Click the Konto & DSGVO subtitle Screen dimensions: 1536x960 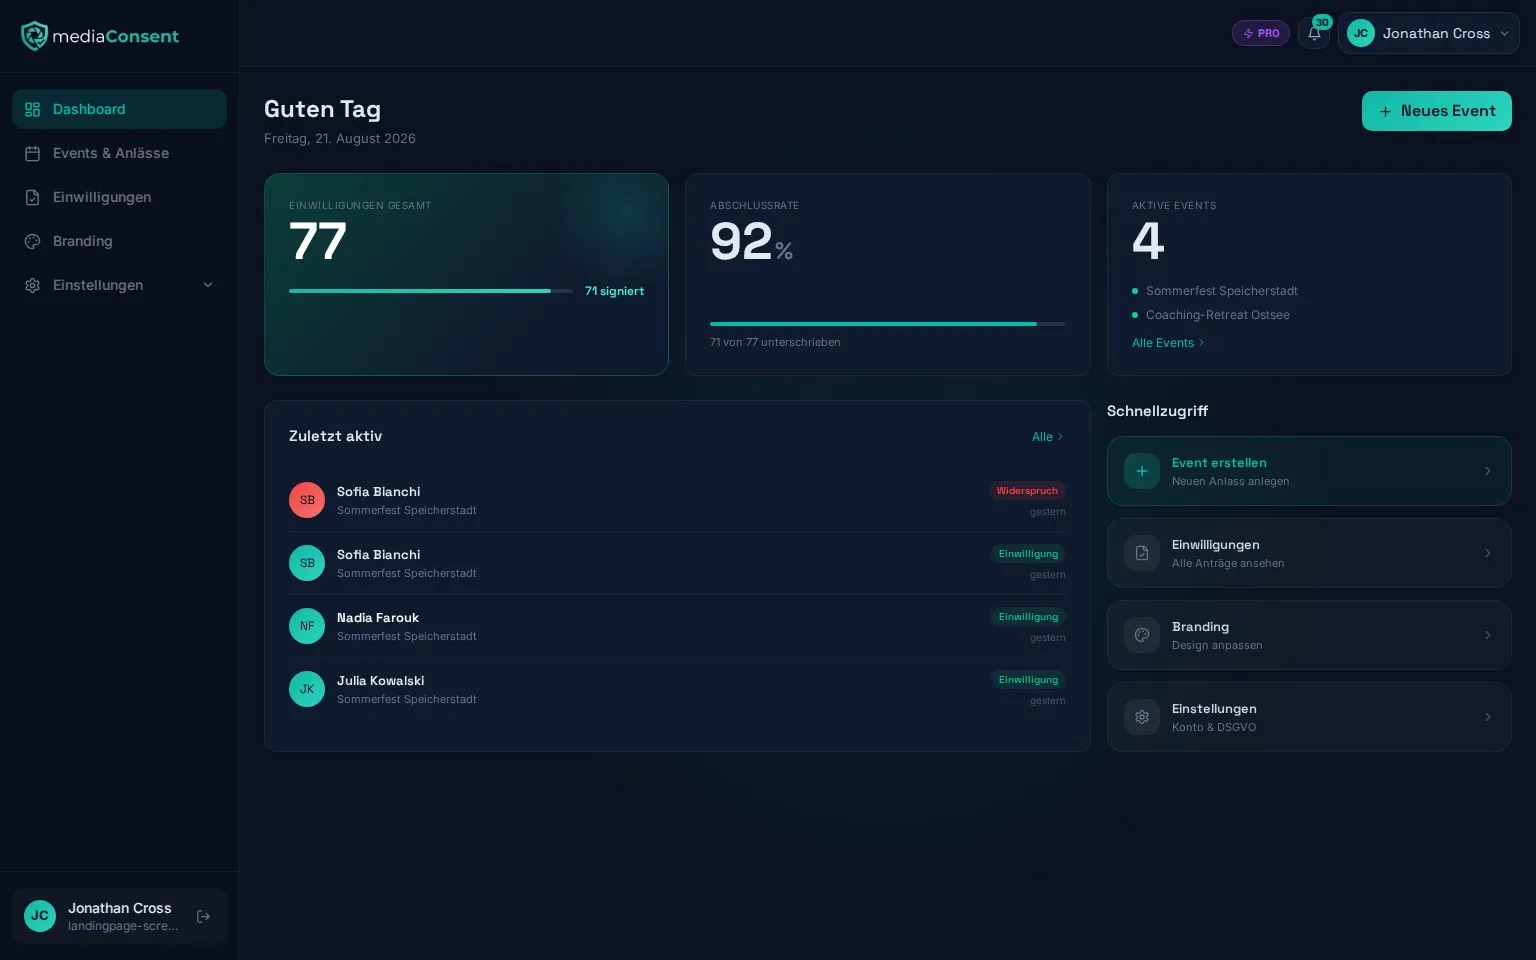pyautogui.click(x=1214, y=727)
